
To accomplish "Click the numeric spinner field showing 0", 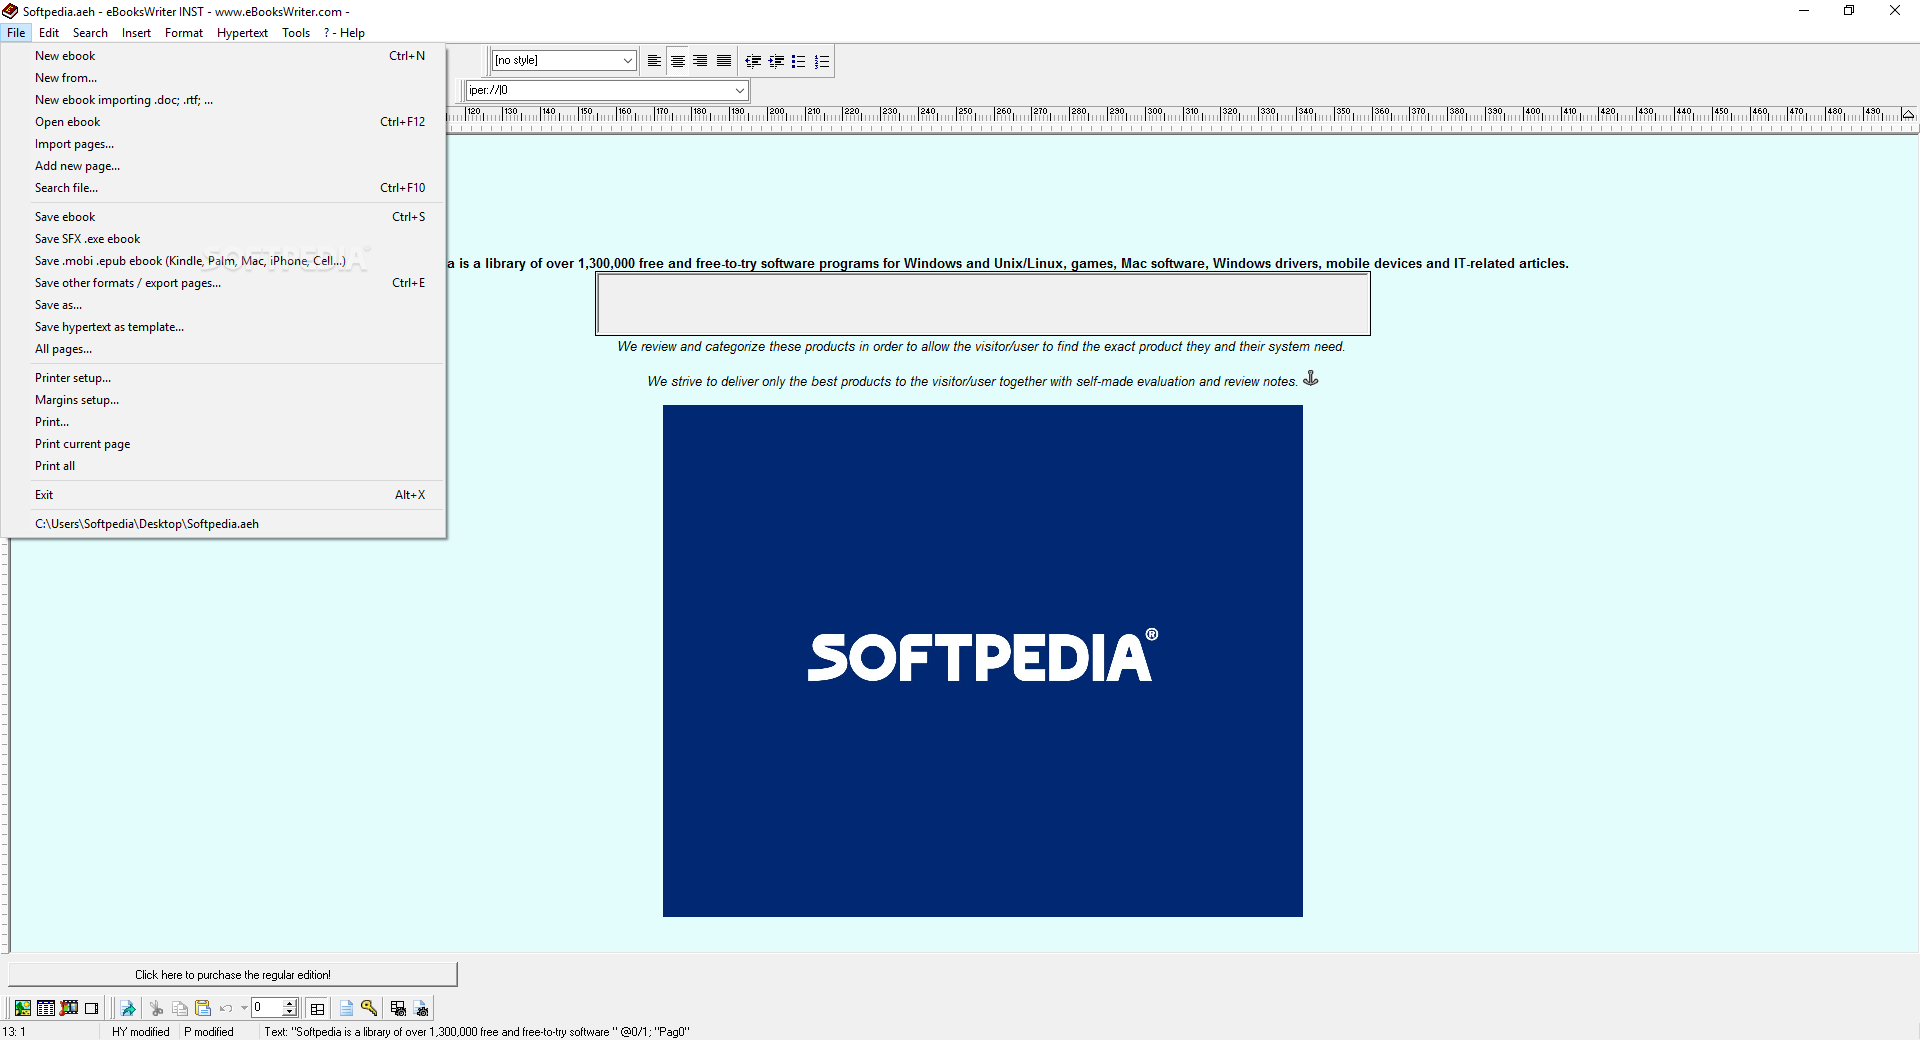I will point(267,1008).
